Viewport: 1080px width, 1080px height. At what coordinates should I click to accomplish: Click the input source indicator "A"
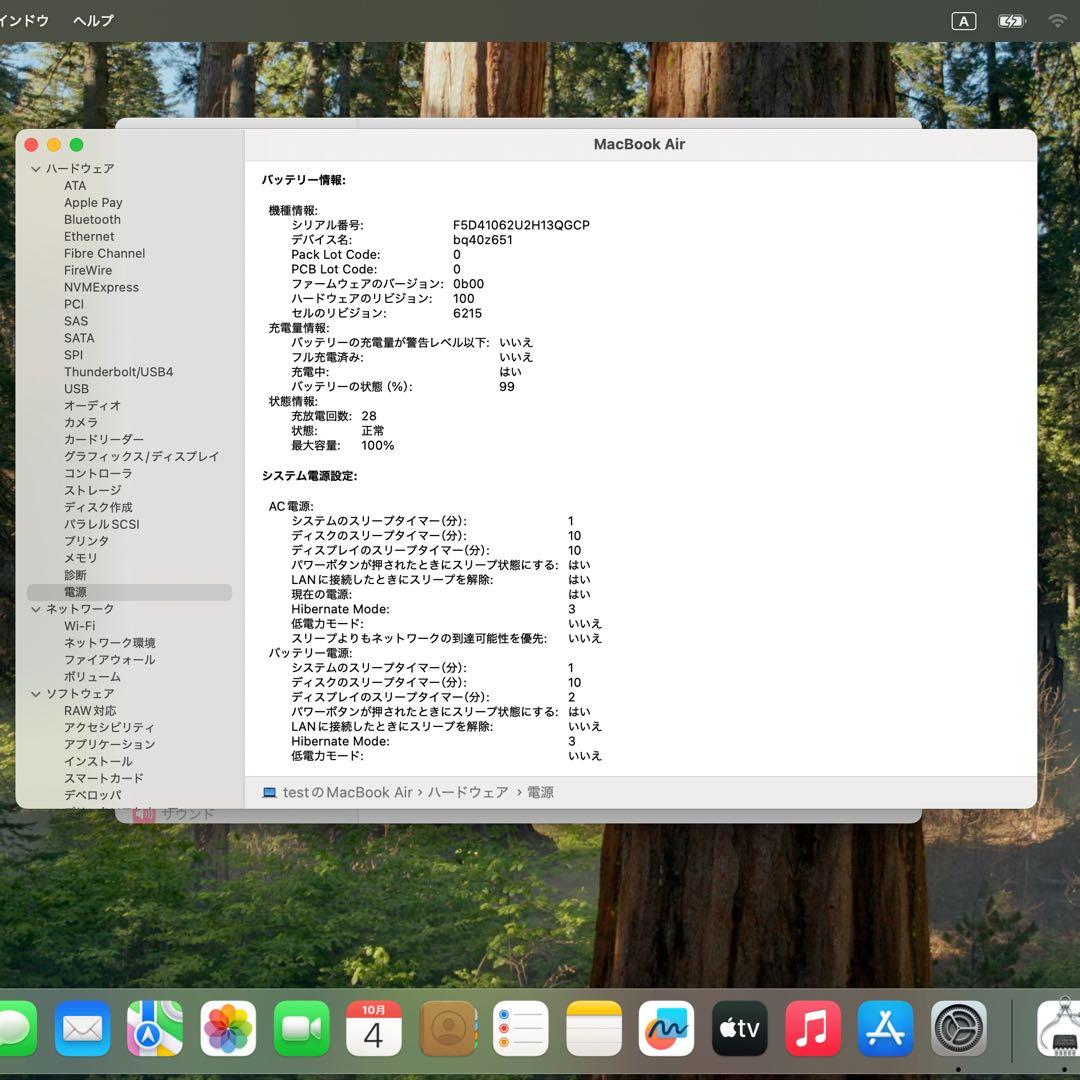point(963,20)
